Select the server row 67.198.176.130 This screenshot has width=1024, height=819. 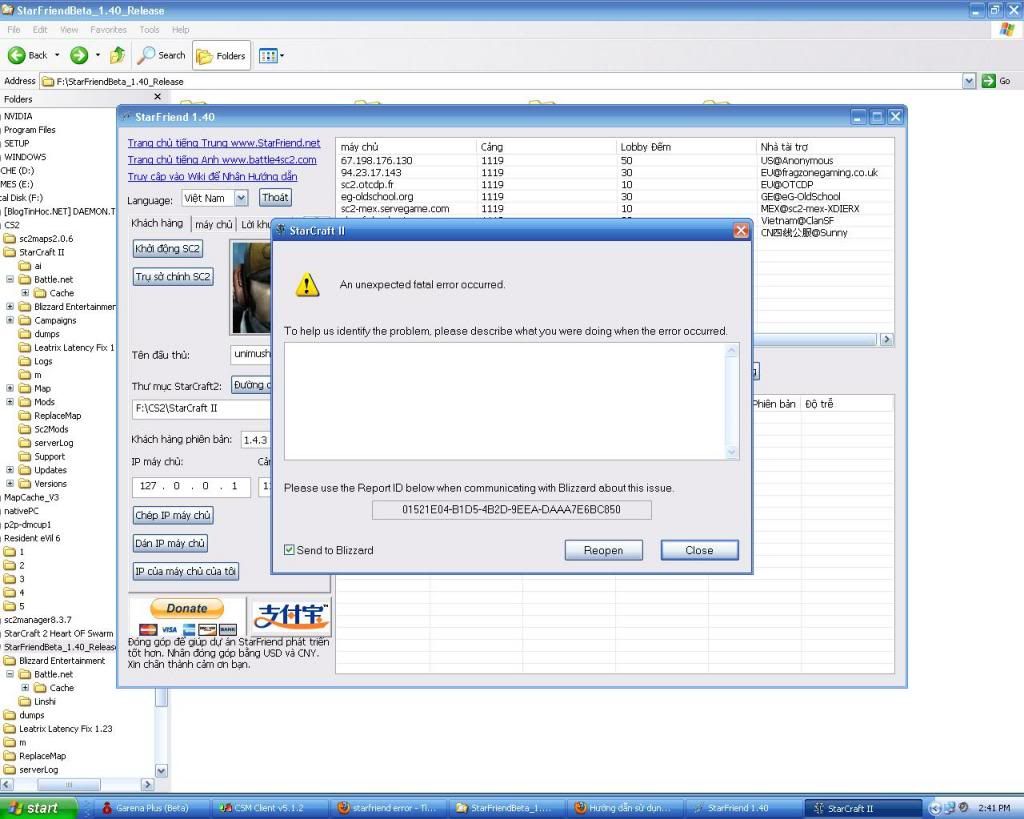pos(614,161)
